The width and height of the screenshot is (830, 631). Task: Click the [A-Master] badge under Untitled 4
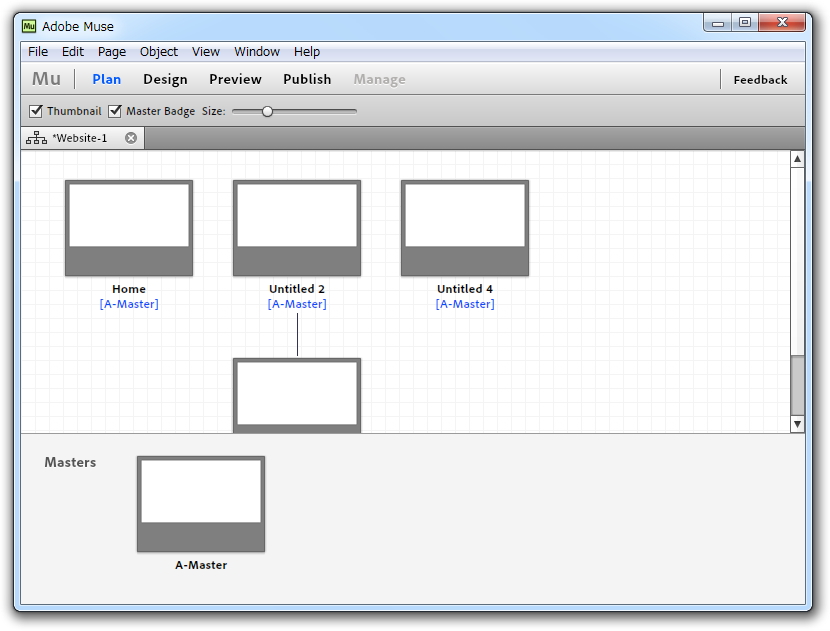click(x=465, y=304)
